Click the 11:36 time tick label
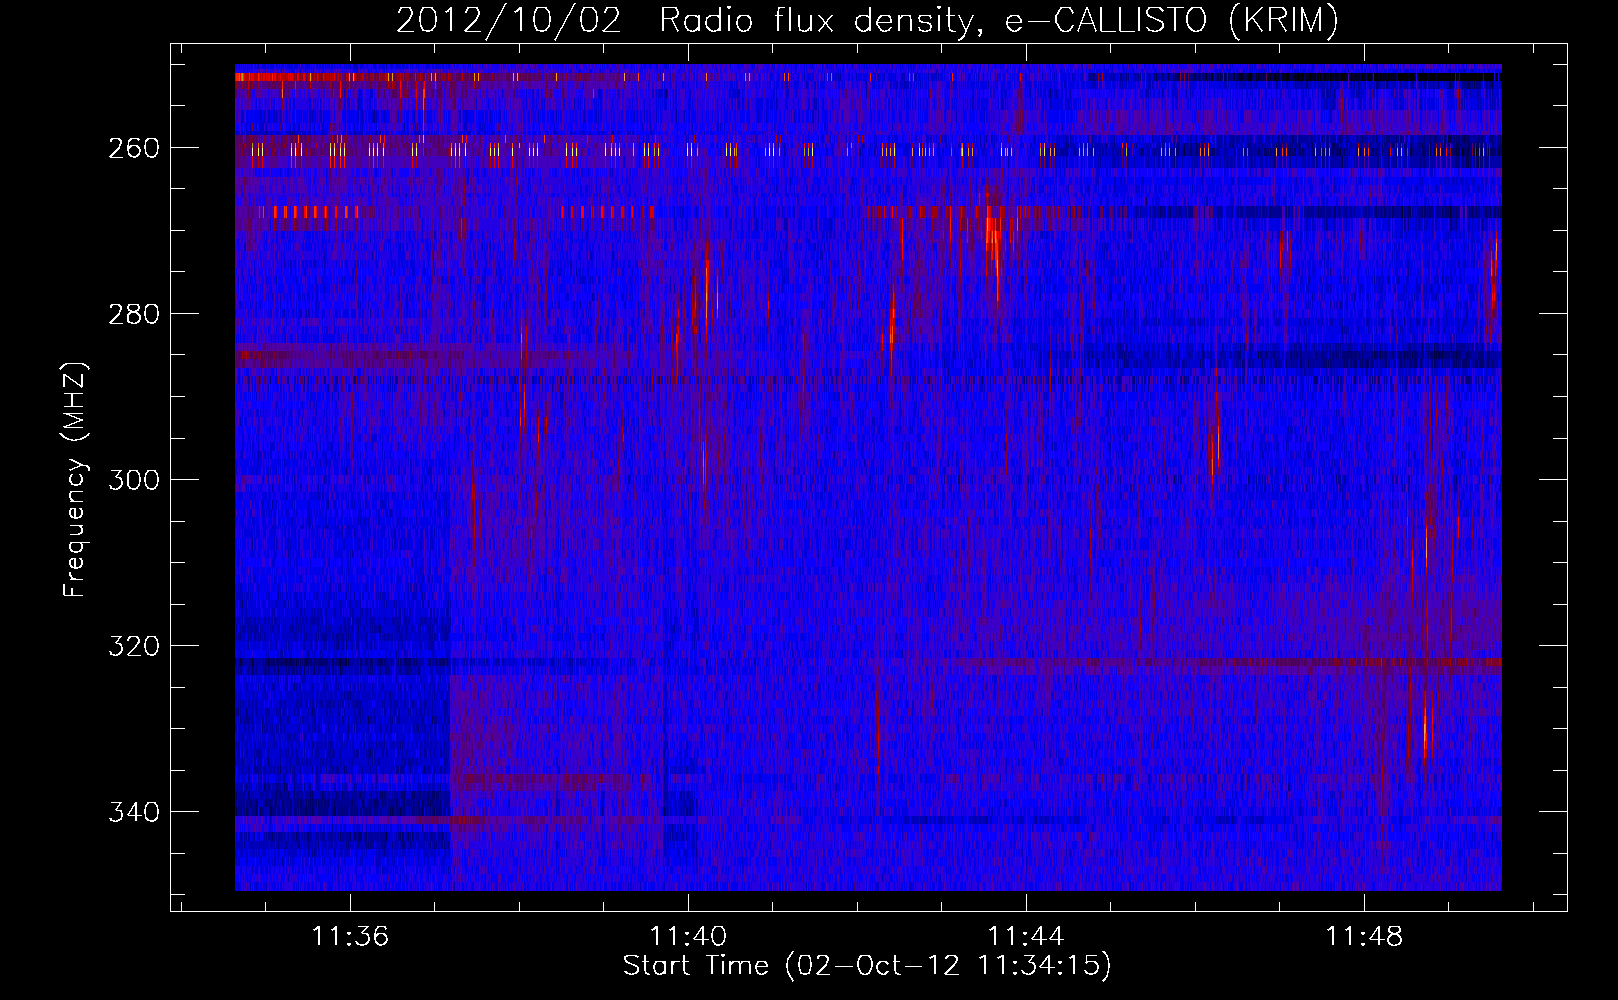Screen dimensions: 1618x1000 (350, 937)
